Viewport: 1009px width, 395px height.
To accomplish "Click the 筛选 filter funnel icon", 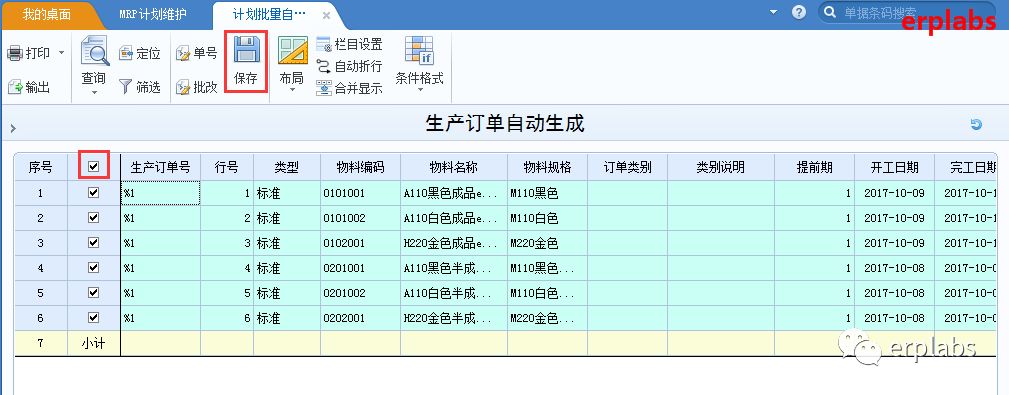I will coord(125,87).
